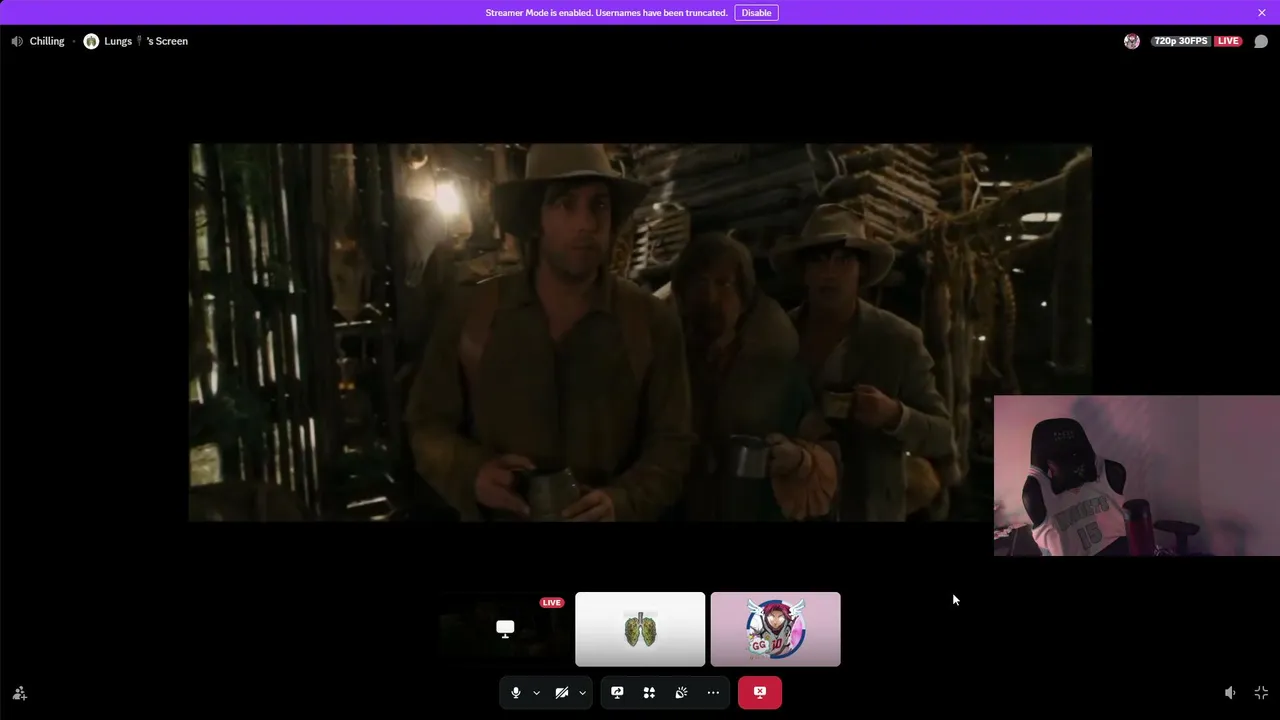Select the live screen share tile
The height and width of the screenshot is (720, 1280).
505,629
